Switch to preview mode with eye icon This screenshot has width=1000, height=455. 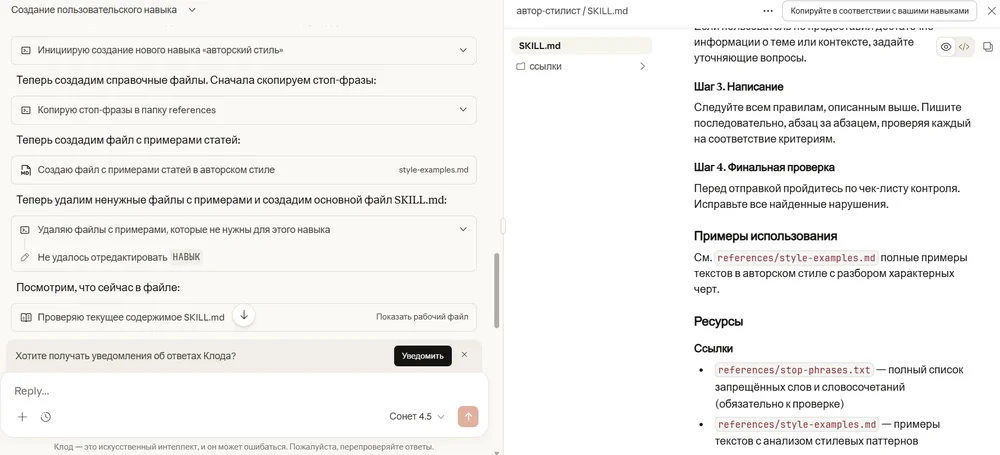coord(946,47)
